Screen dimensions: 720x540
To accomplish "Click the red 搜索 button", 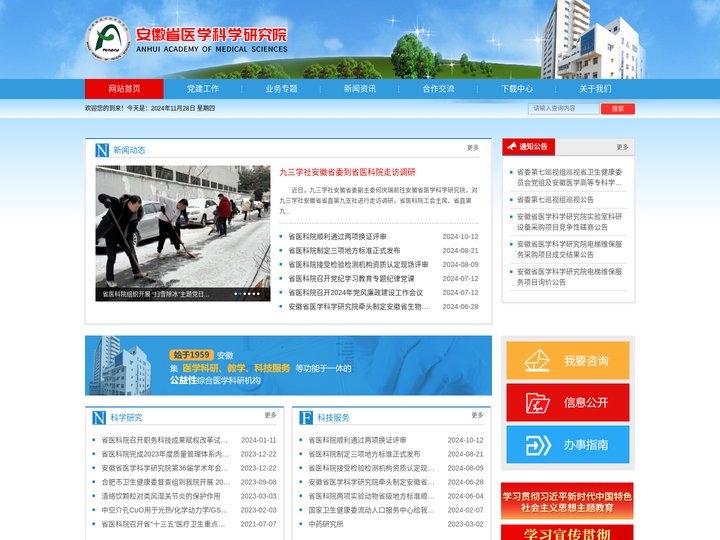I will point(618,108).
